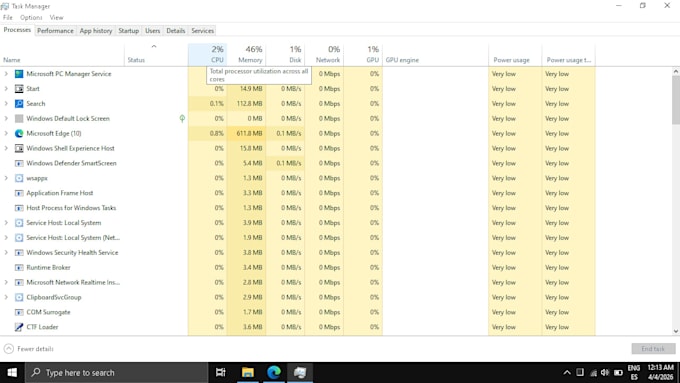
Task: Sort by the Disk column header
Action: (x=285, y=54)
